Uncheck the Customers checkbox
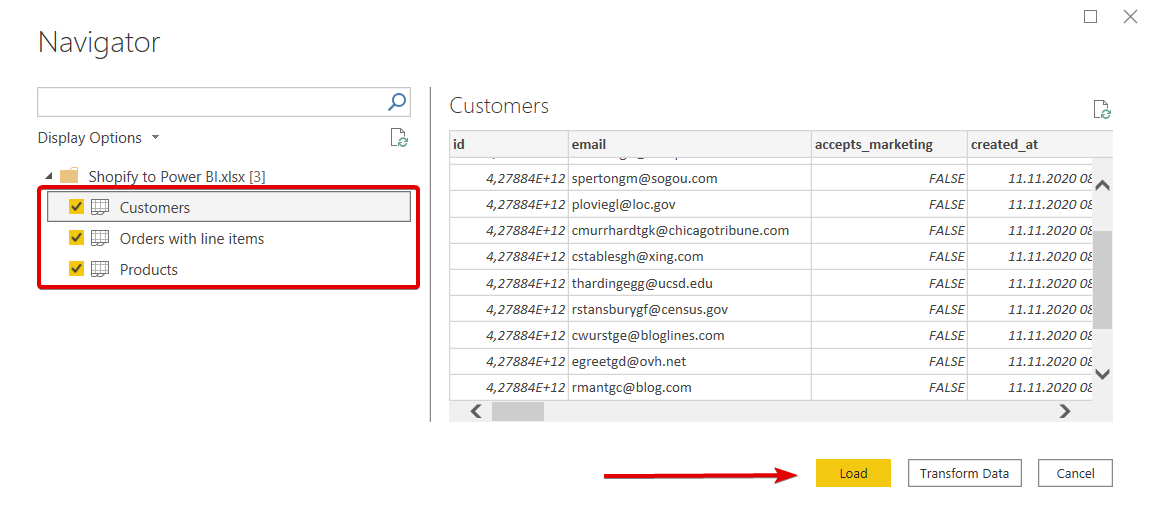The height and width of the screenshot is (509, 1151). click(76, 208)
